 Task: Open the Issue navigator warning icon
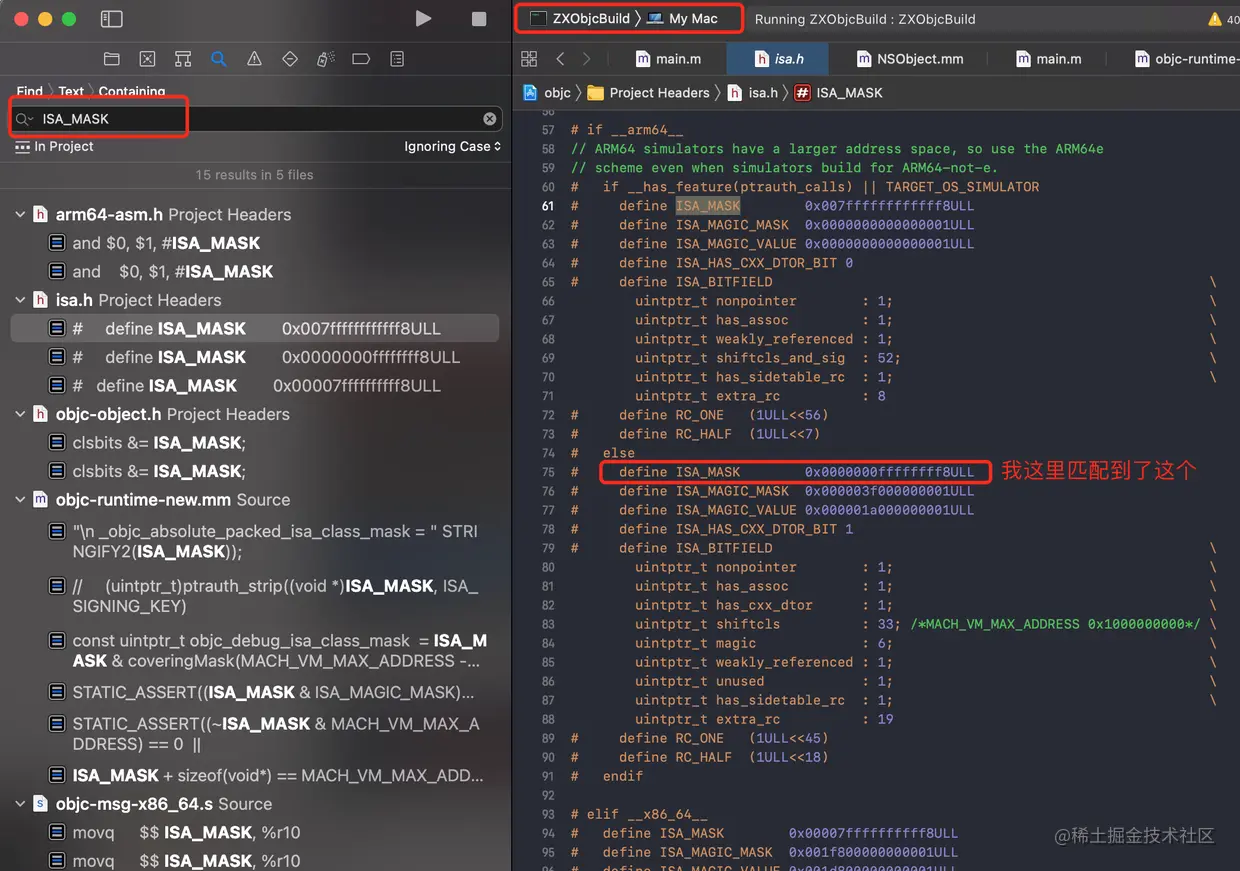pyautogui.click(x=254, y=59)
